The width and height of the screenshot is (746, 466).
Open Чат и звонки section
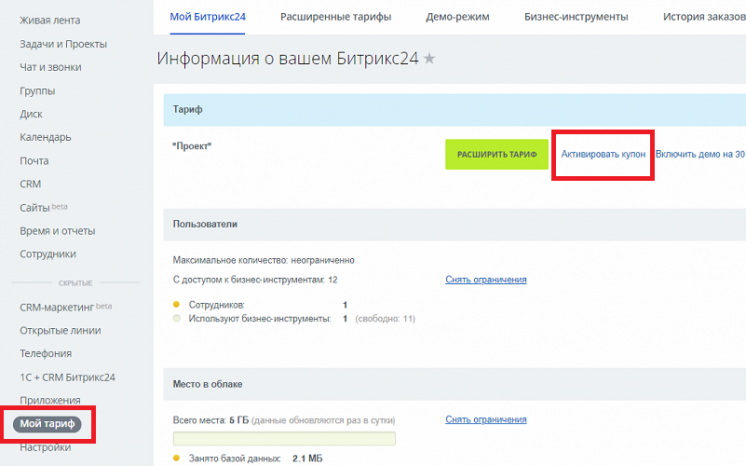pyautogui.click(x=50, y=67)
